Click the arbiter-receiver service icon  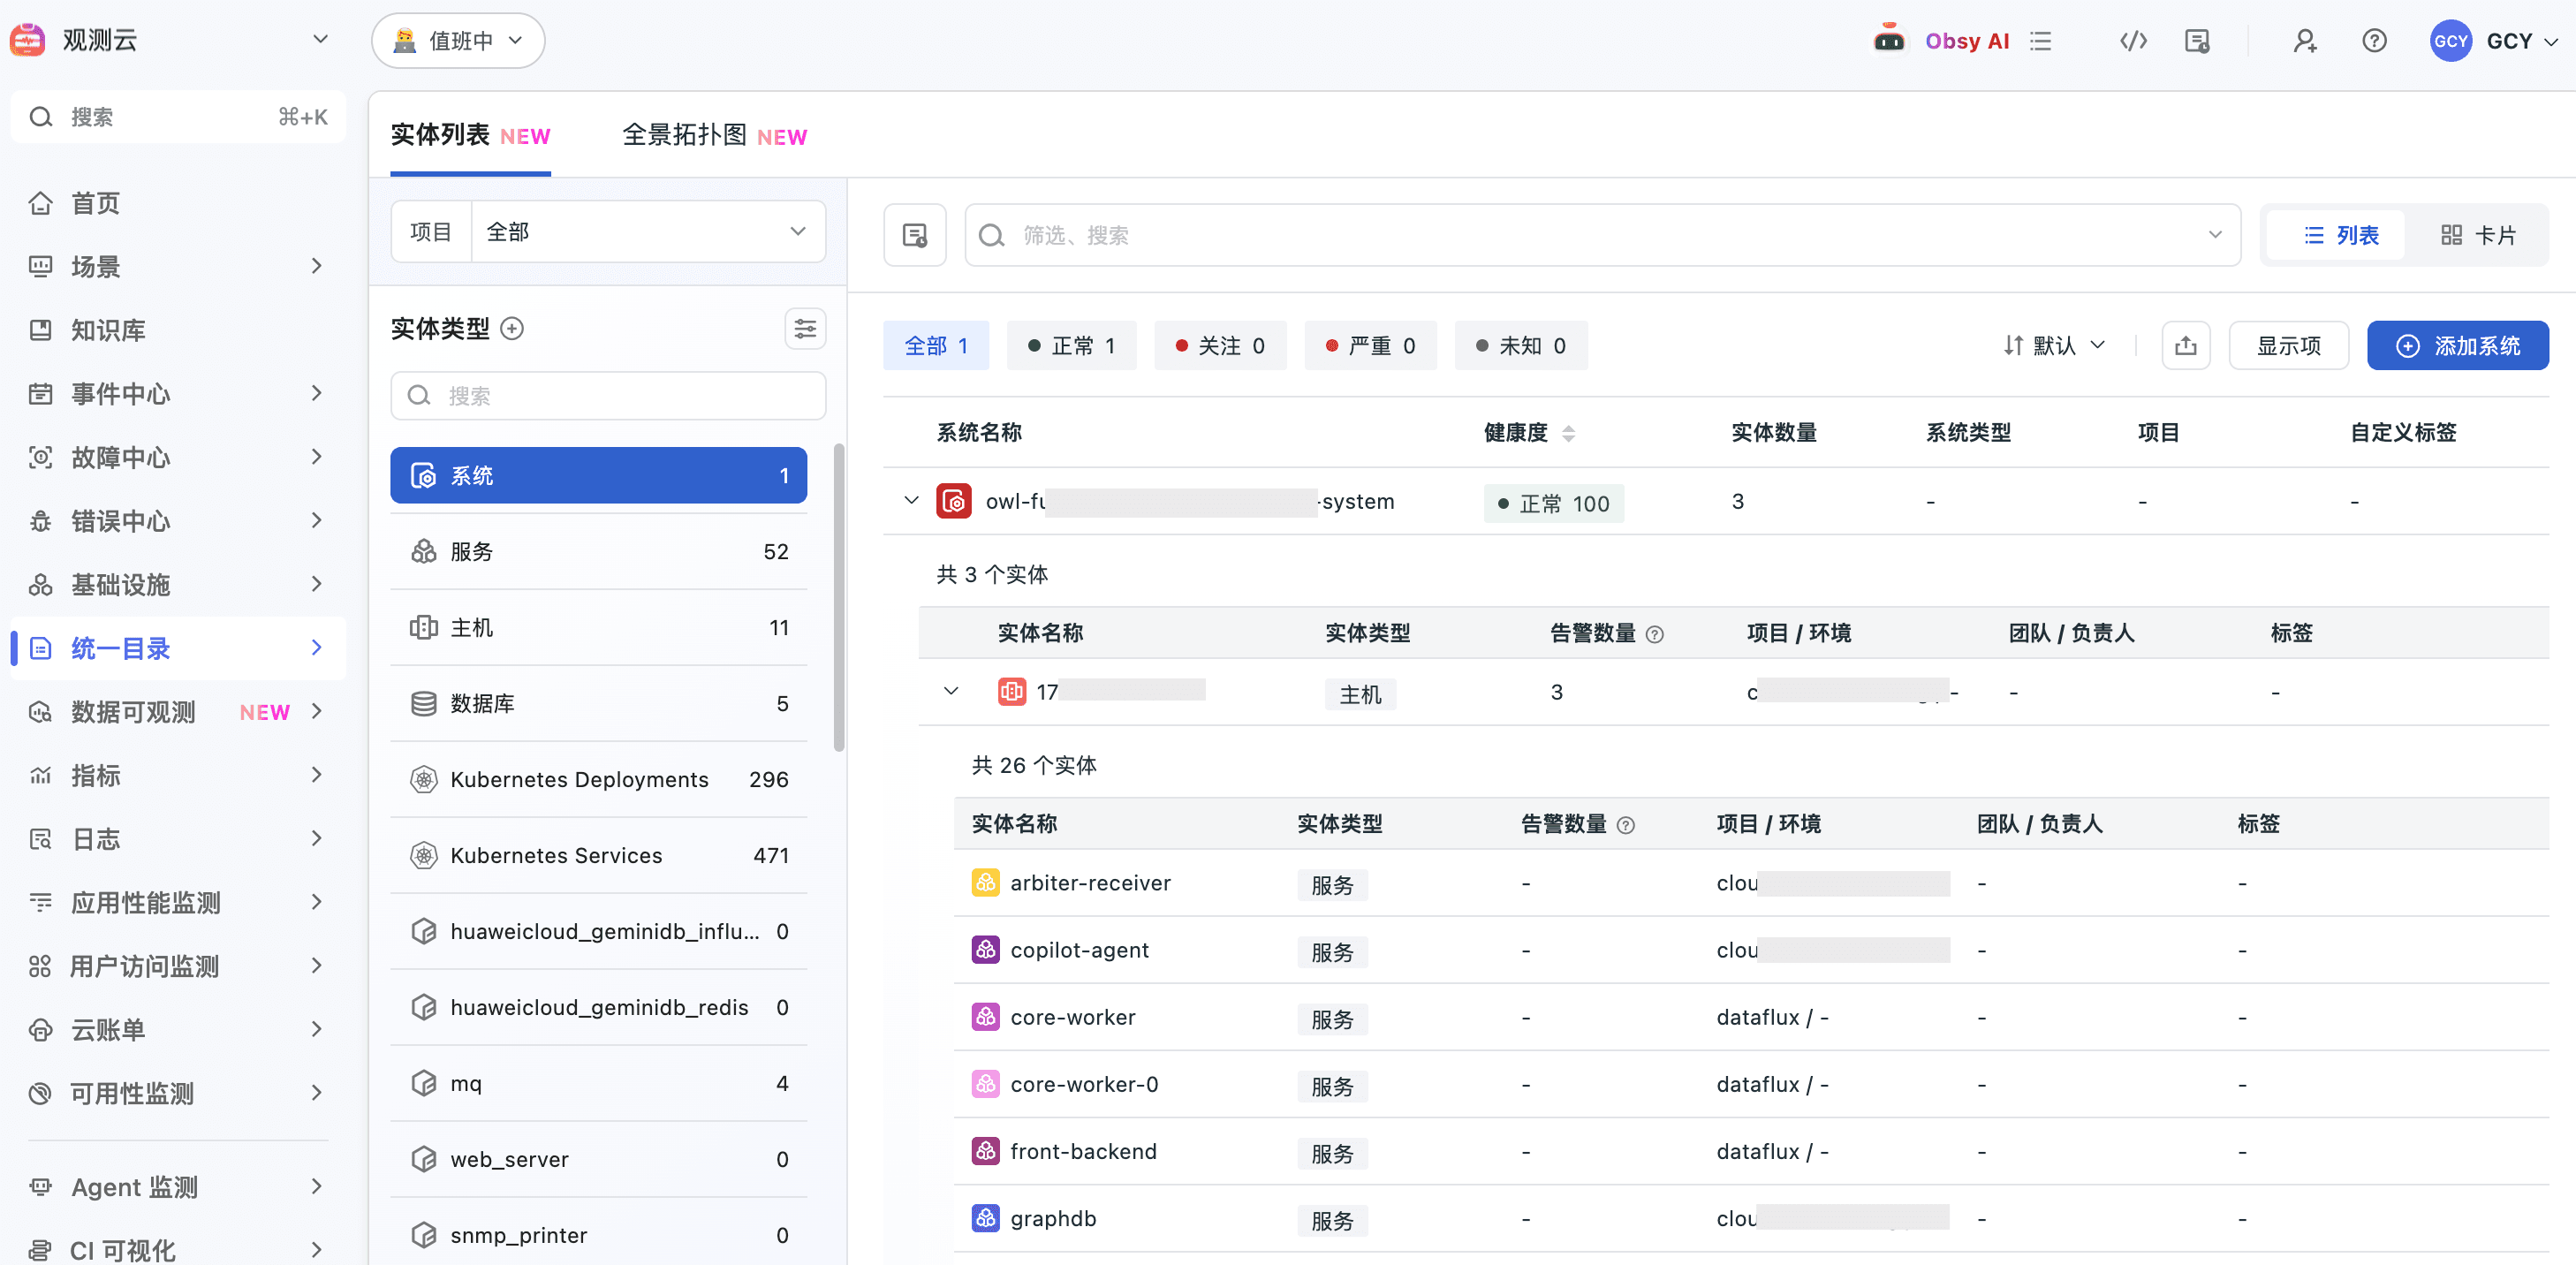point(985,883)
